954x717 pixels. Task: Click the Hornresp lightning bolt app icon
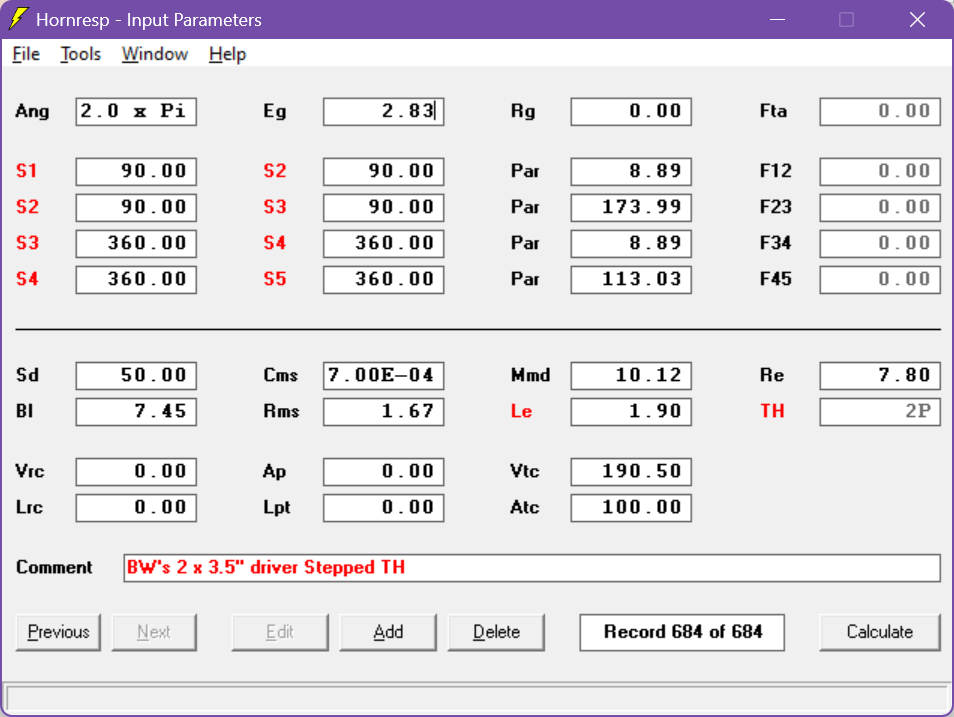tap(18, 19)
